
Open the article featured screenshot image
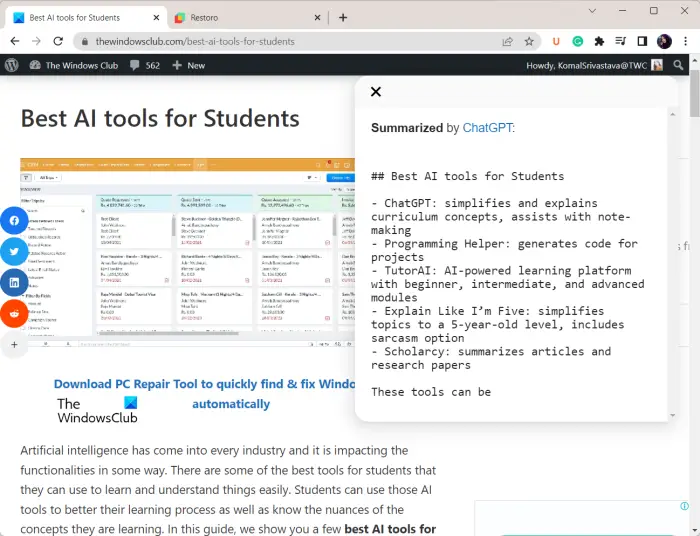[188, 253]
